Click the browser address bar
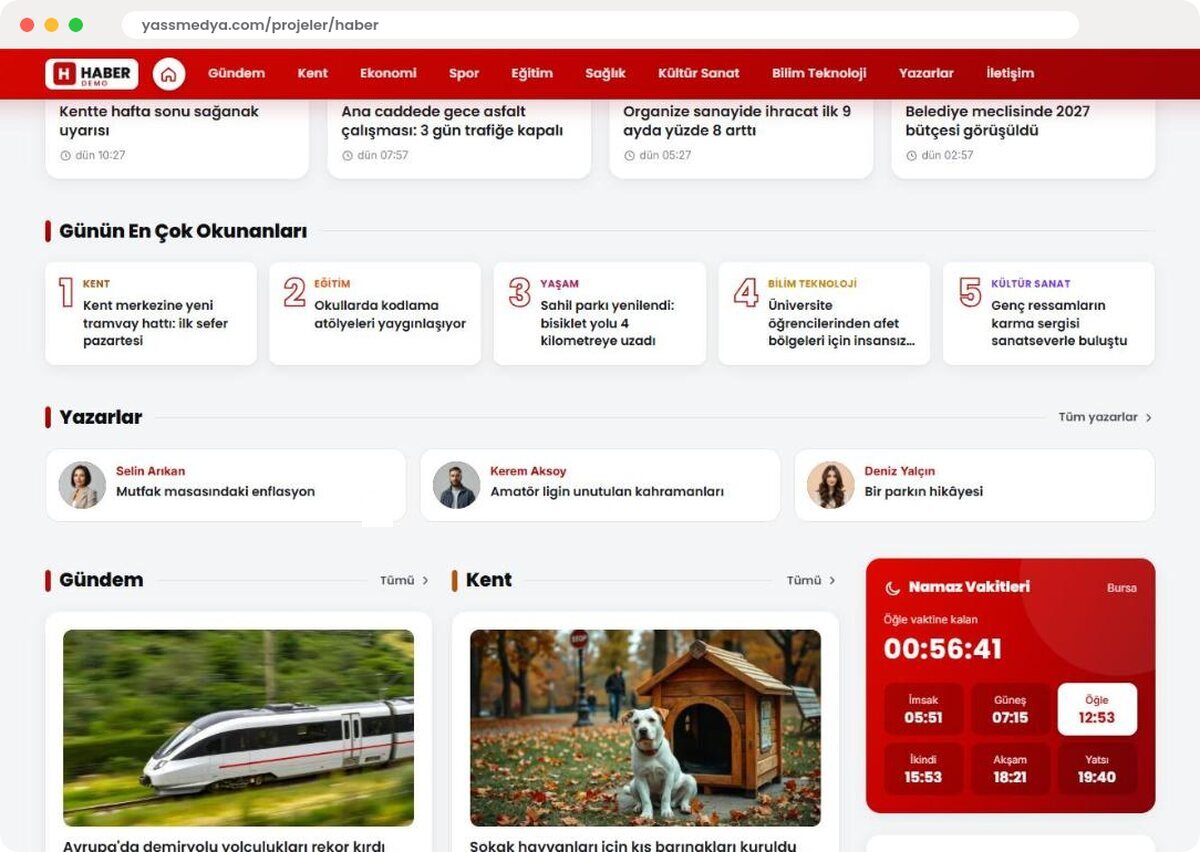This screenshot has height=852, width=1200. (600, 25)
